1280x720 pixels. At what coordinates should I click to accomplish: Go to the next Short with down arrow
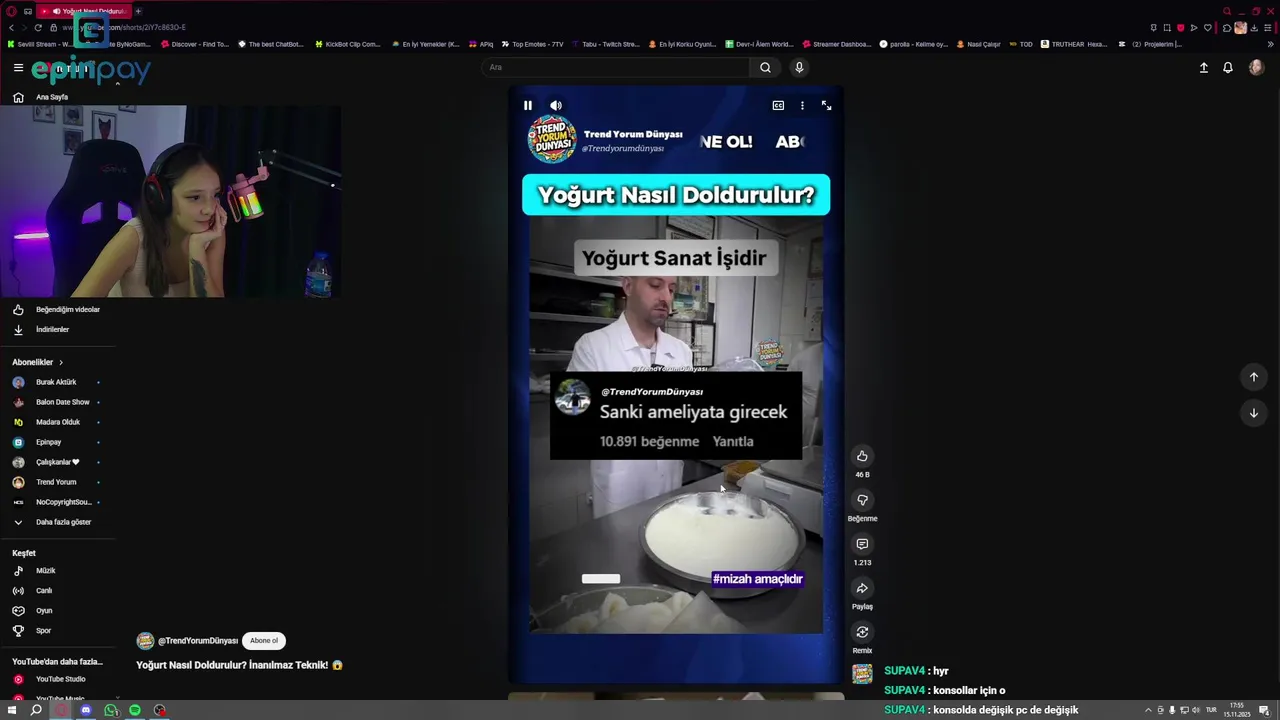pyautogui.click(x=1253, y=413)
